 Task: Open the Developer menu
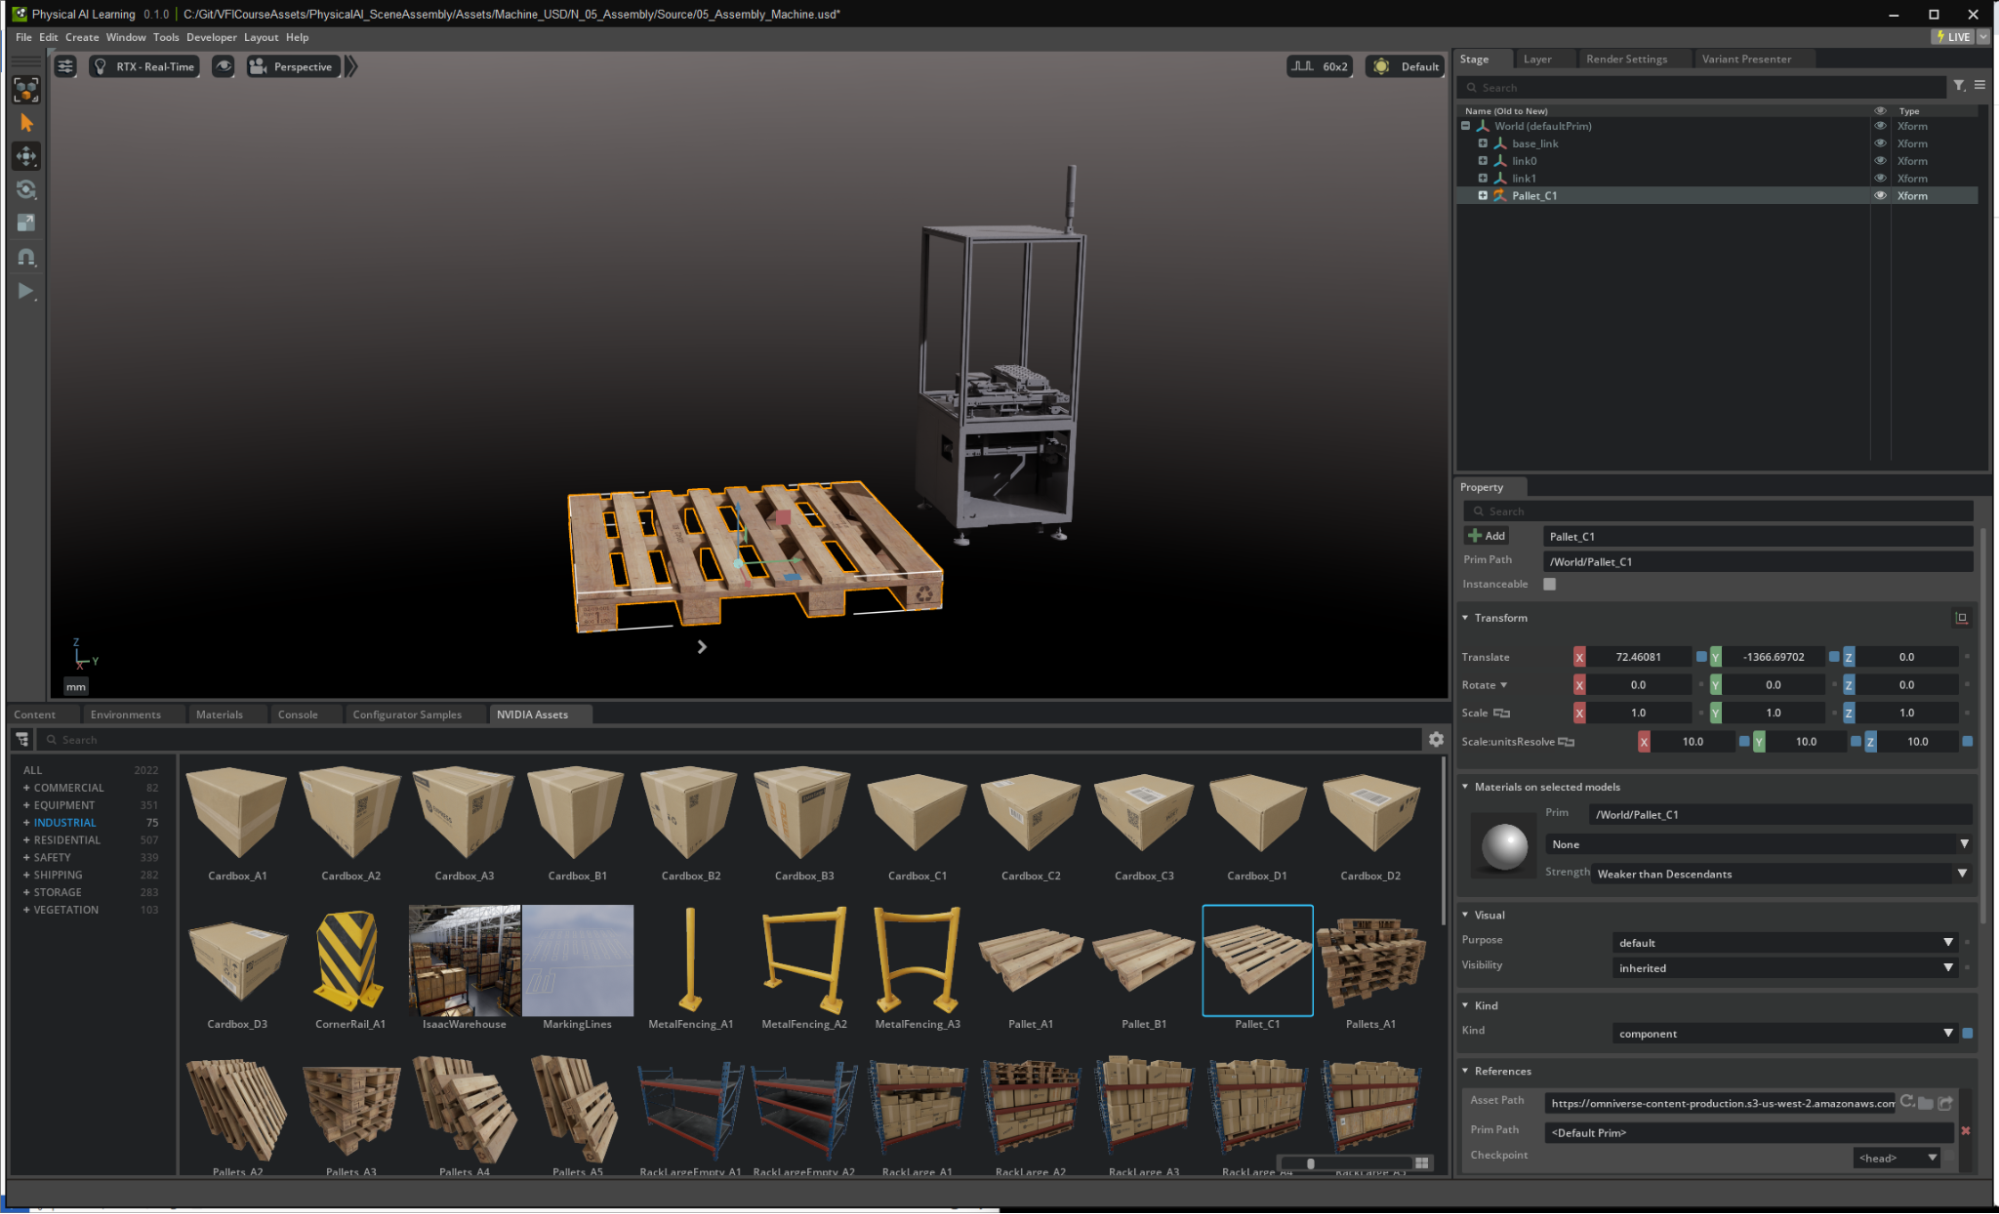211,37
